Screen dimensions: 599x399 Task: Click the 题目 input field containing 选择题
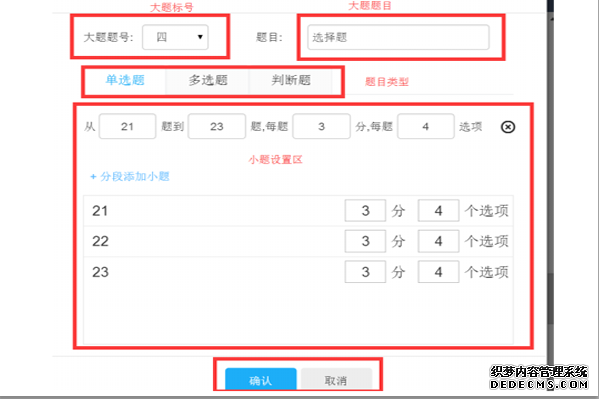pos(398,37)
